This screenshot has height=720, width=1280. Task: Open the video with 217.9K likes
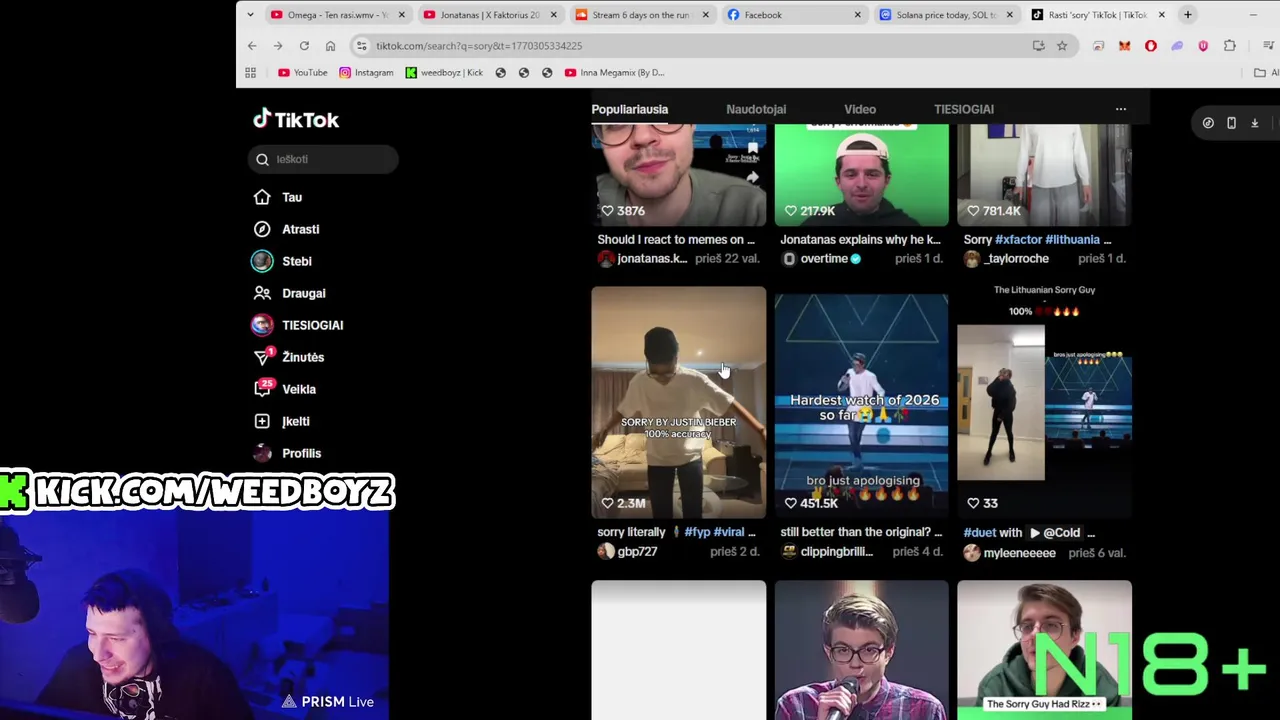coord(861,175)
